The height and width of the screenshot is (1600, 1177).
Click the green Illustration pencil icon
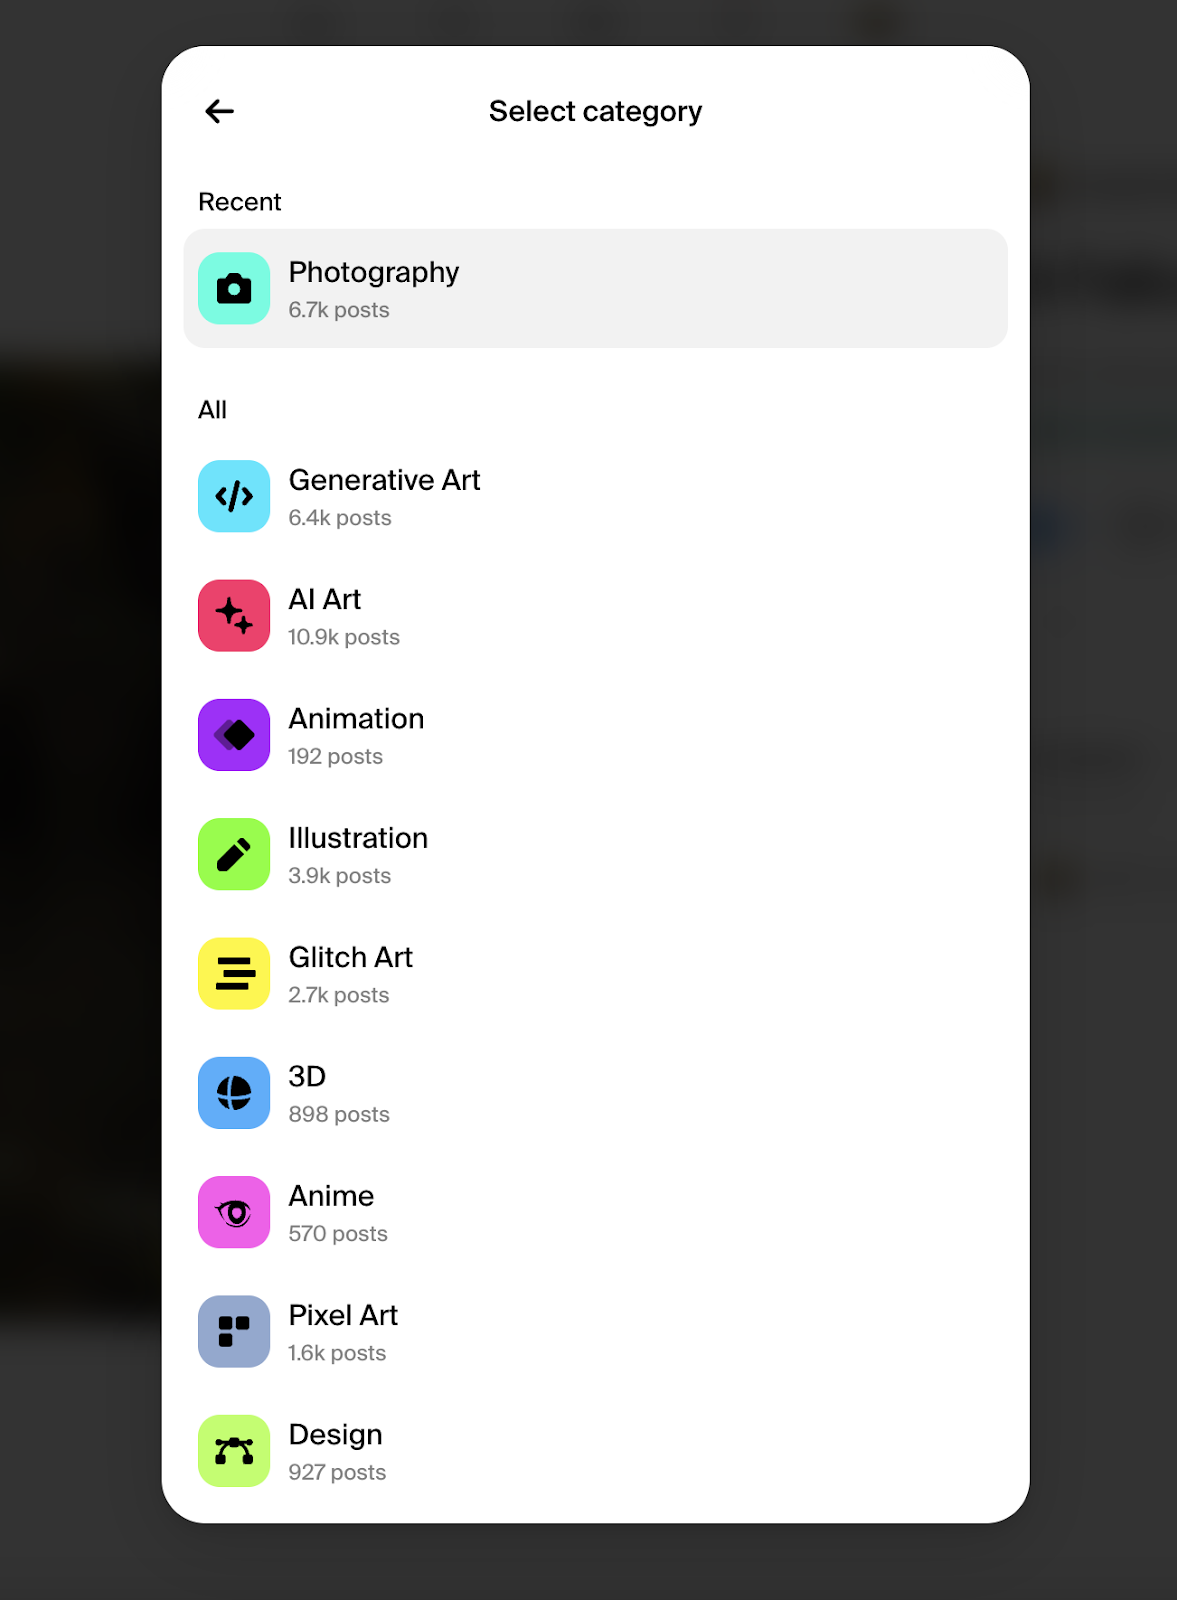click(x=234, y=855)
